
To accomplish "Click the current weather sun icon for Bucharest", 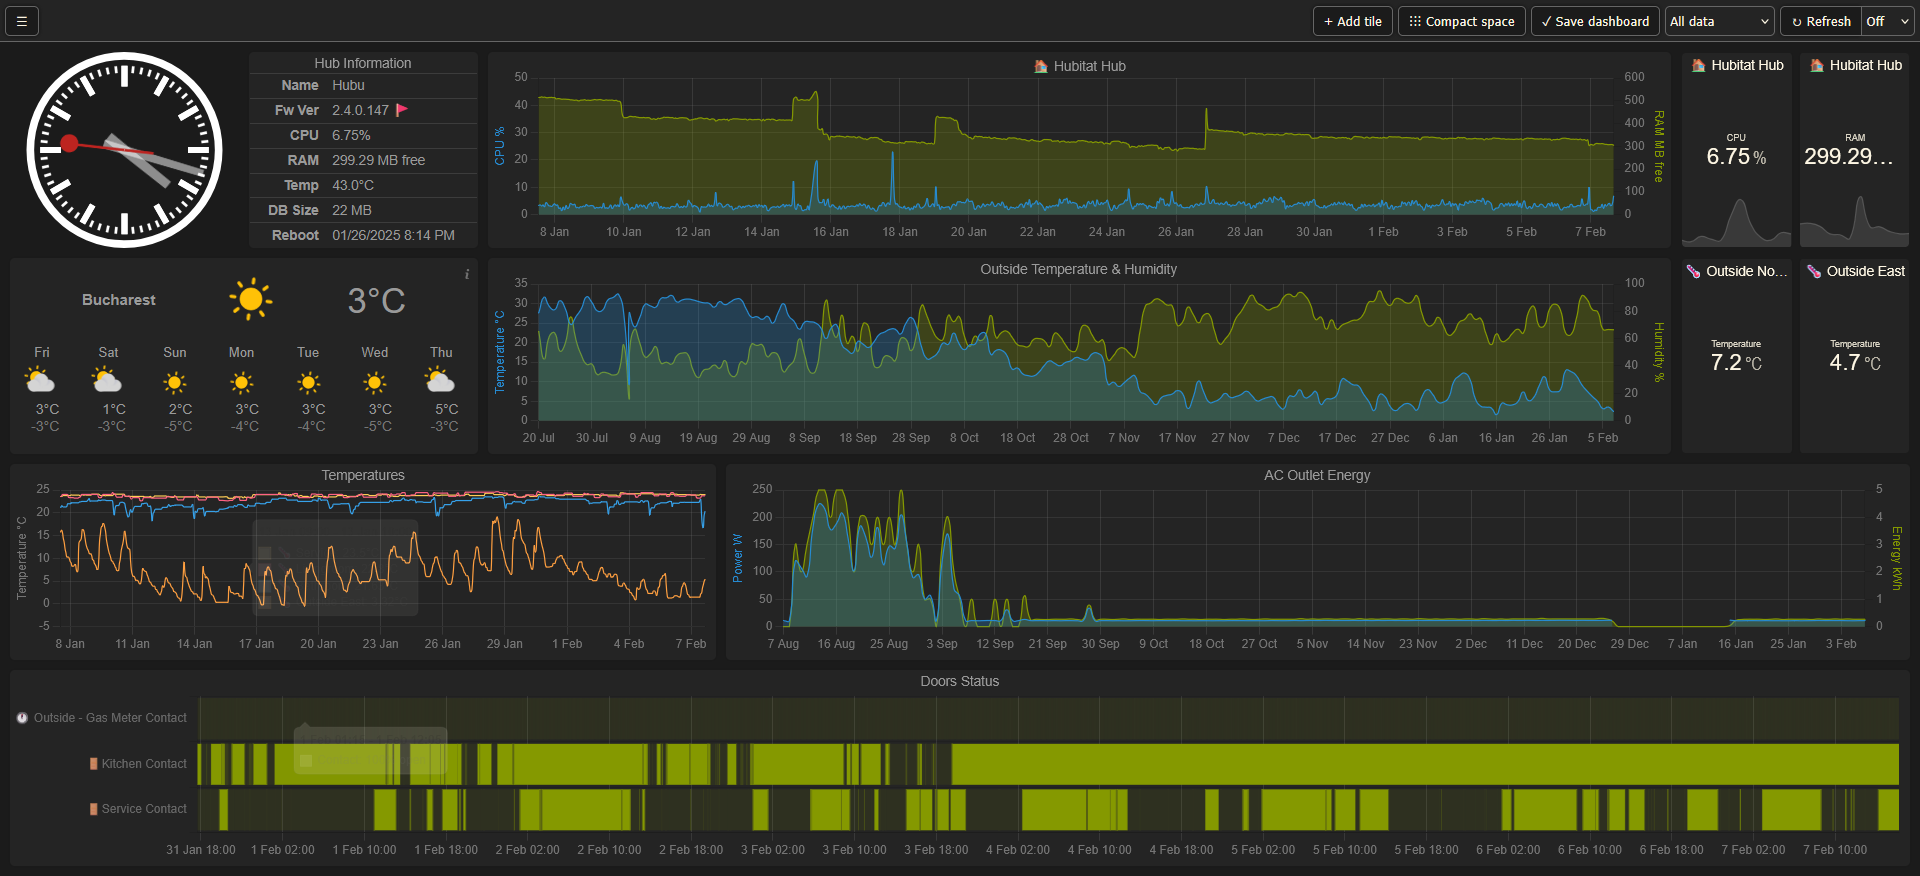I will tap(250, 299).
